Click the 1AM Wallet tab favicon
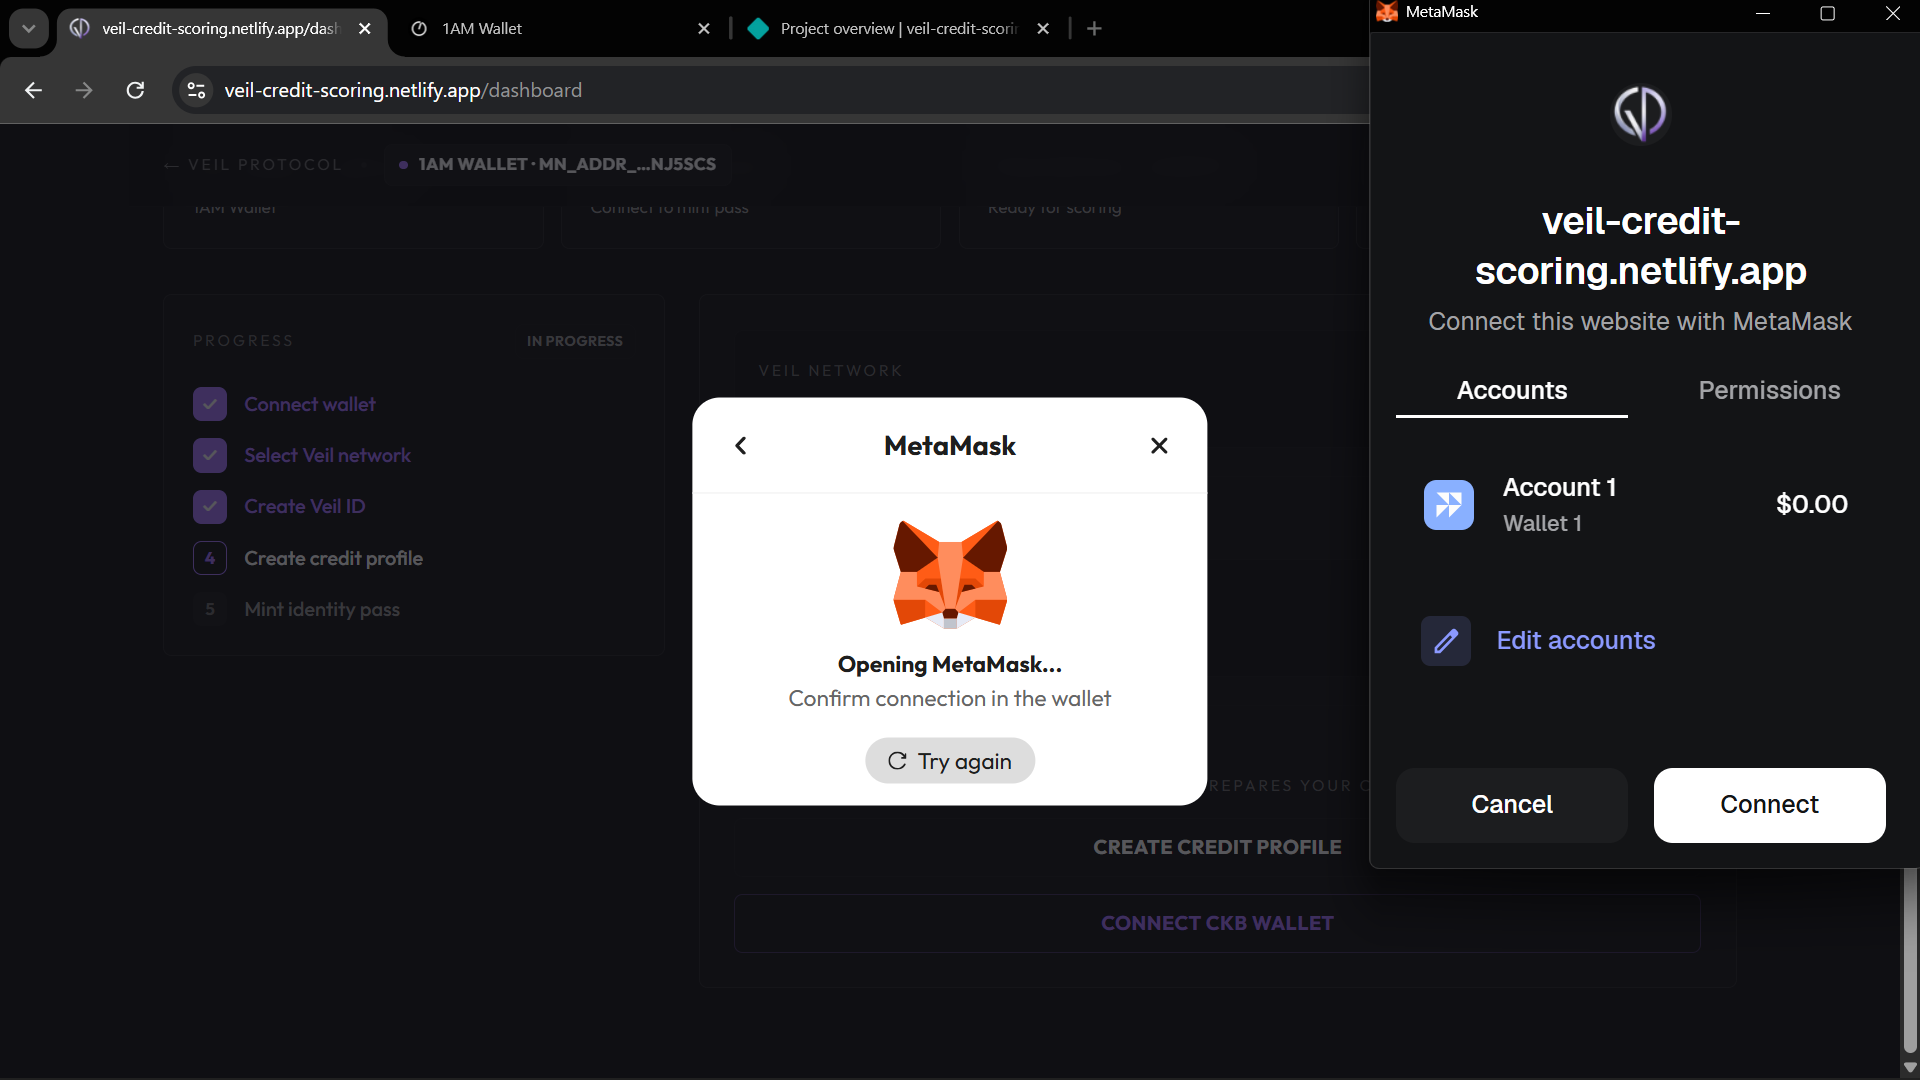Screen dimensions: 1920x1080 pyautogui.click(x=420, y=29)
